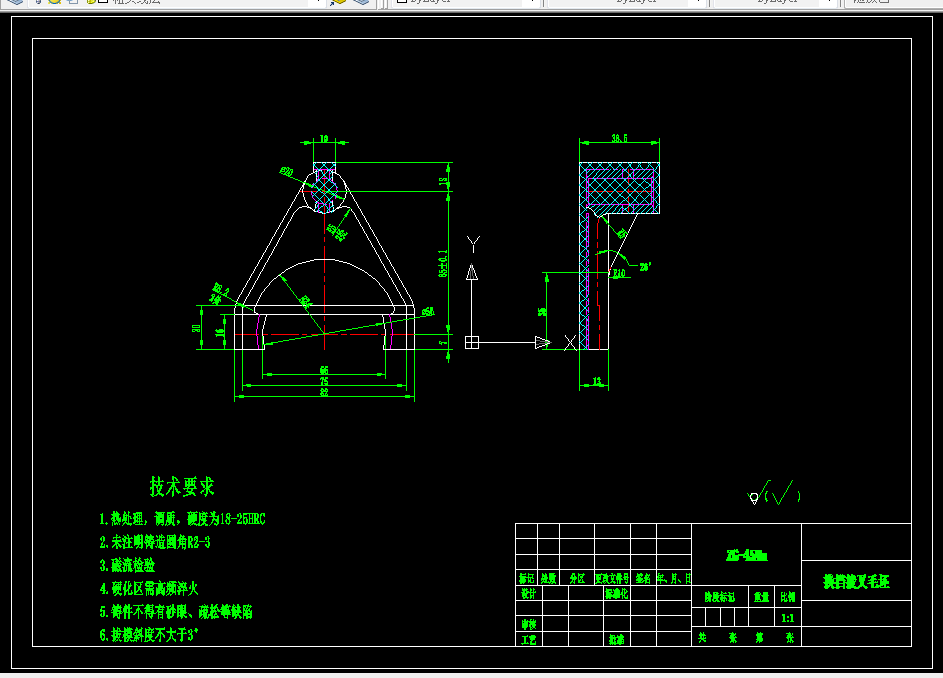Click the 85±0.1 vertical dimension
The image size is (943, 678).
tap(443, 263)
